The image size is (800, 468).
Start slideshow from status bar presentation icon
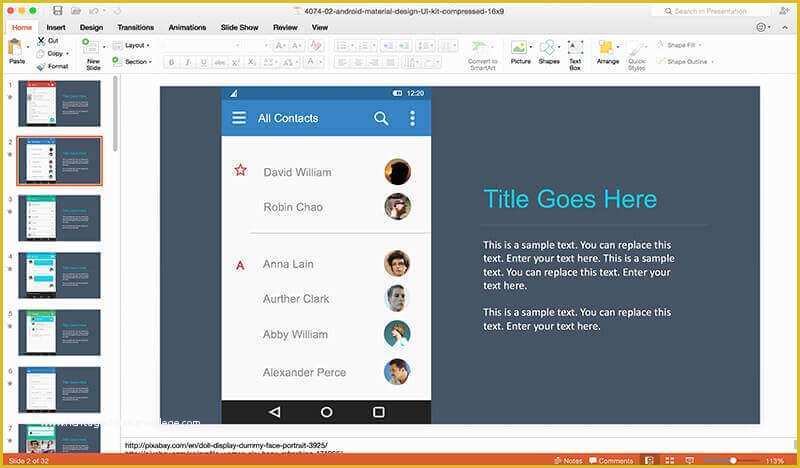pyautogui.click(x=690, y=460)
